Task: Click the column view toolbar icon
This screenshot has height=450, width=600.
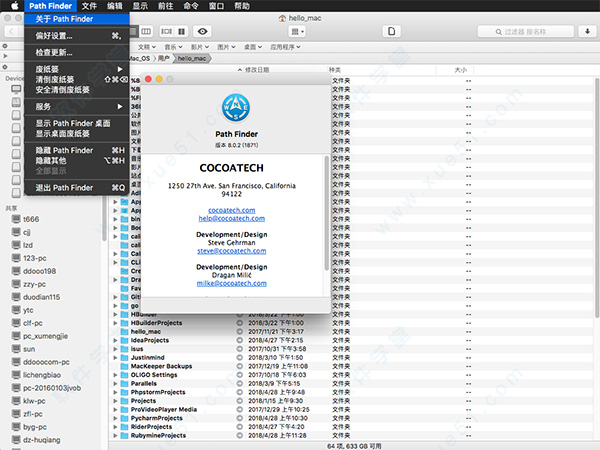Action: pos(146,31)
